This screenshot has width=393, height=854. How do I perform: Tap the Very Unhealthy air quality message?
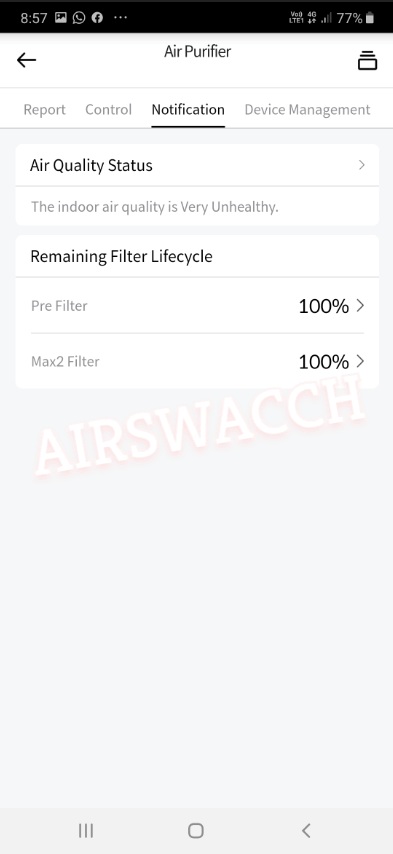tap(155, 207)
